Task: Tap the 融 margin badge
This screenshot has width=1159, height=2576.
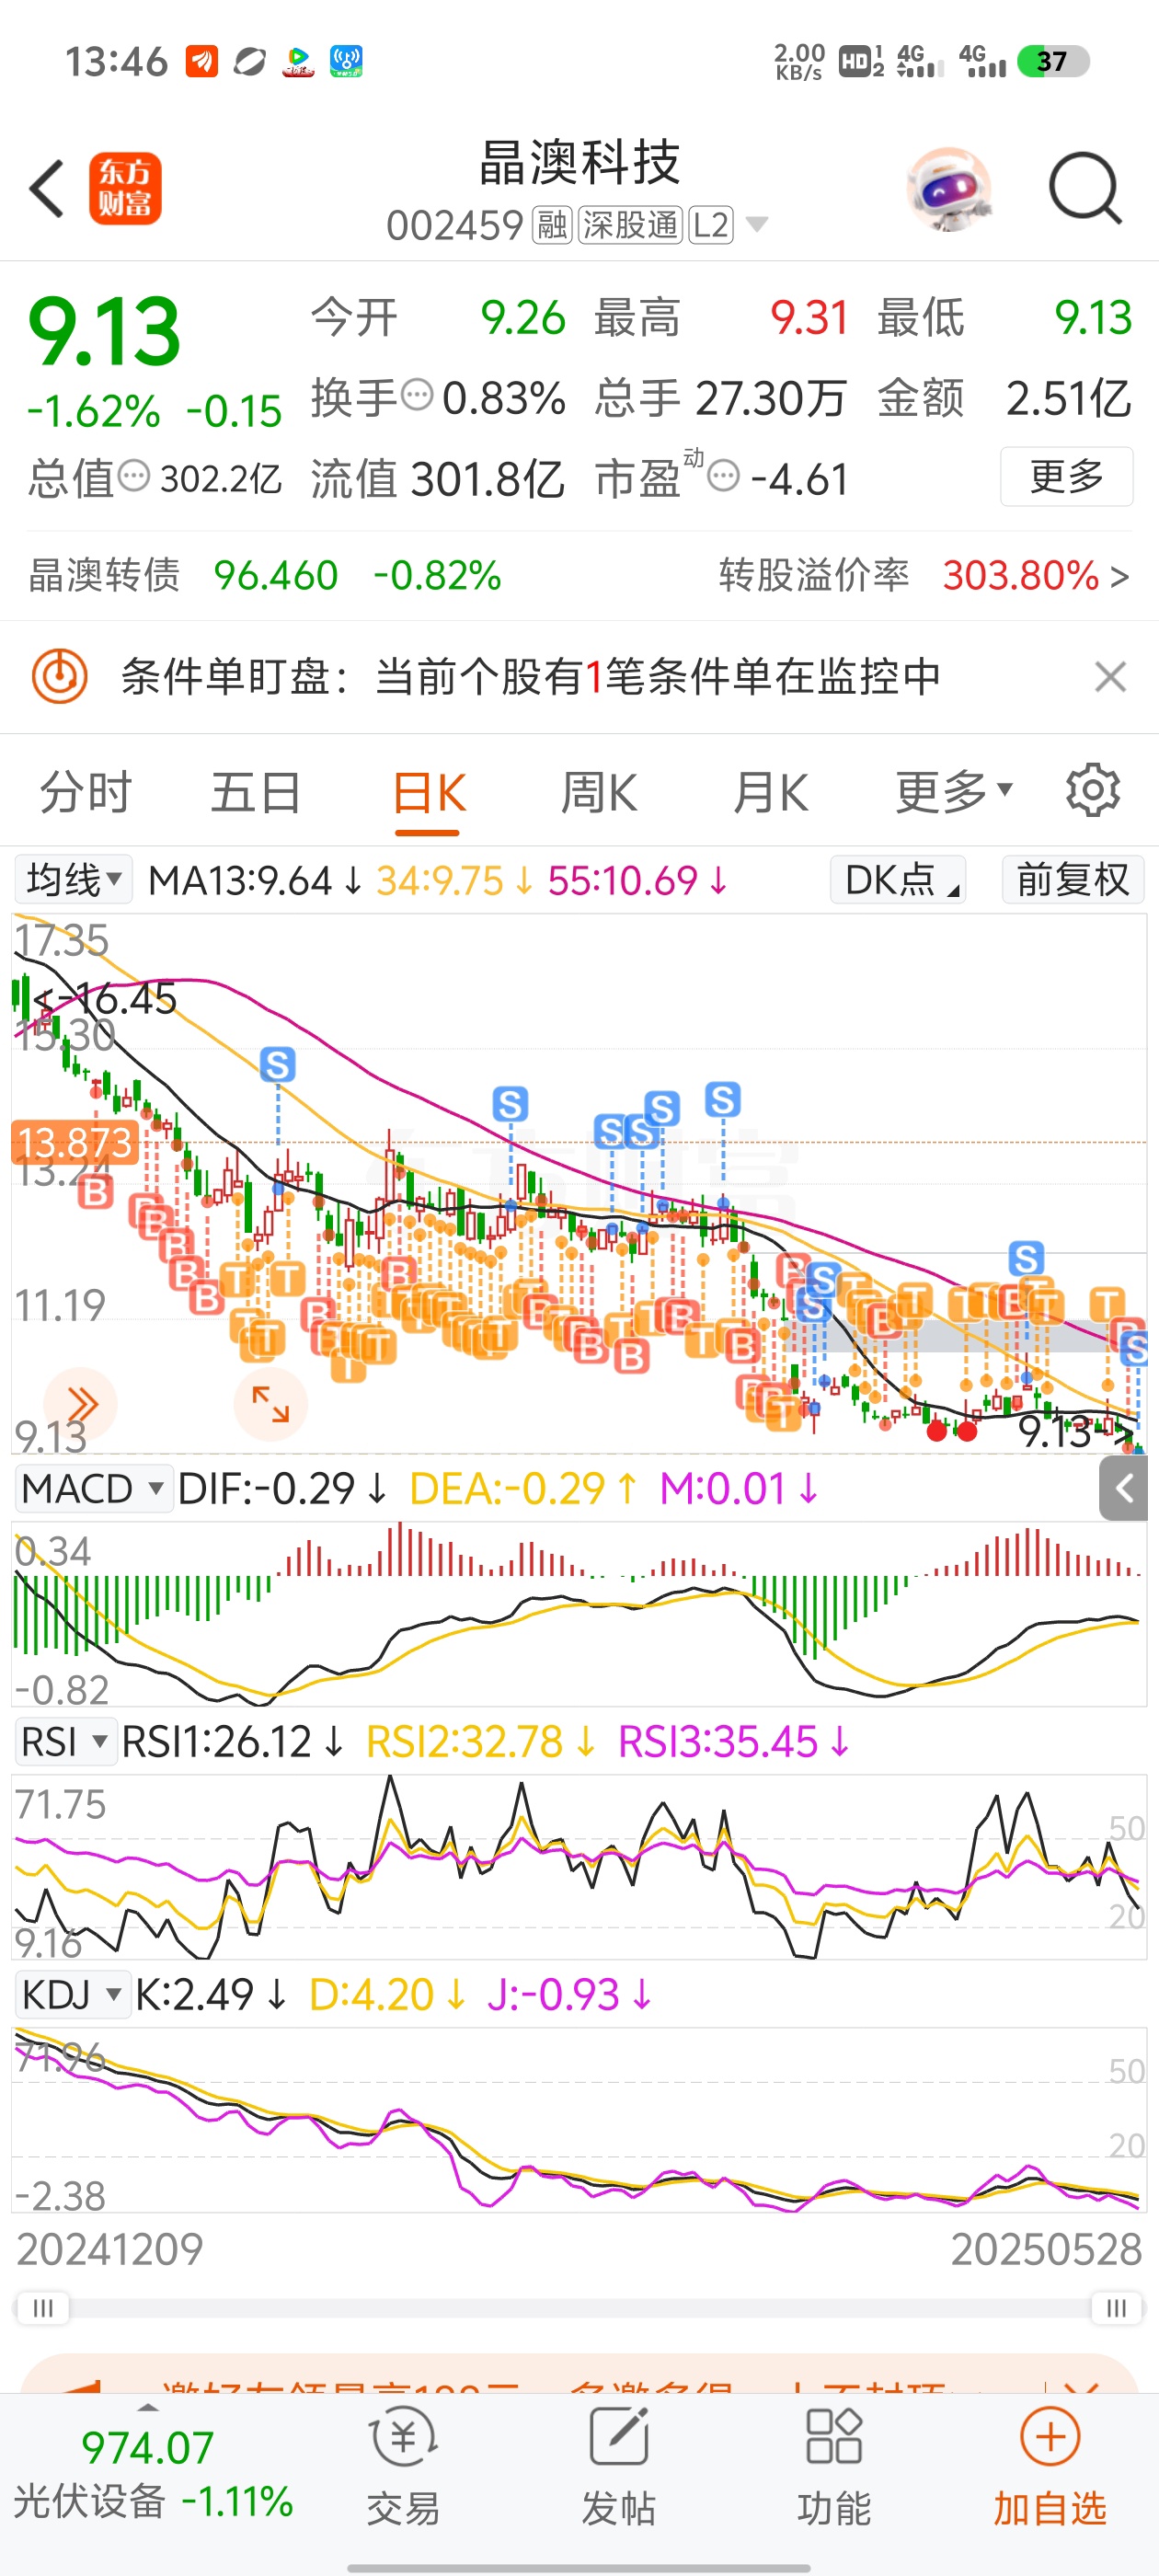Action: (x=552, y=225)
